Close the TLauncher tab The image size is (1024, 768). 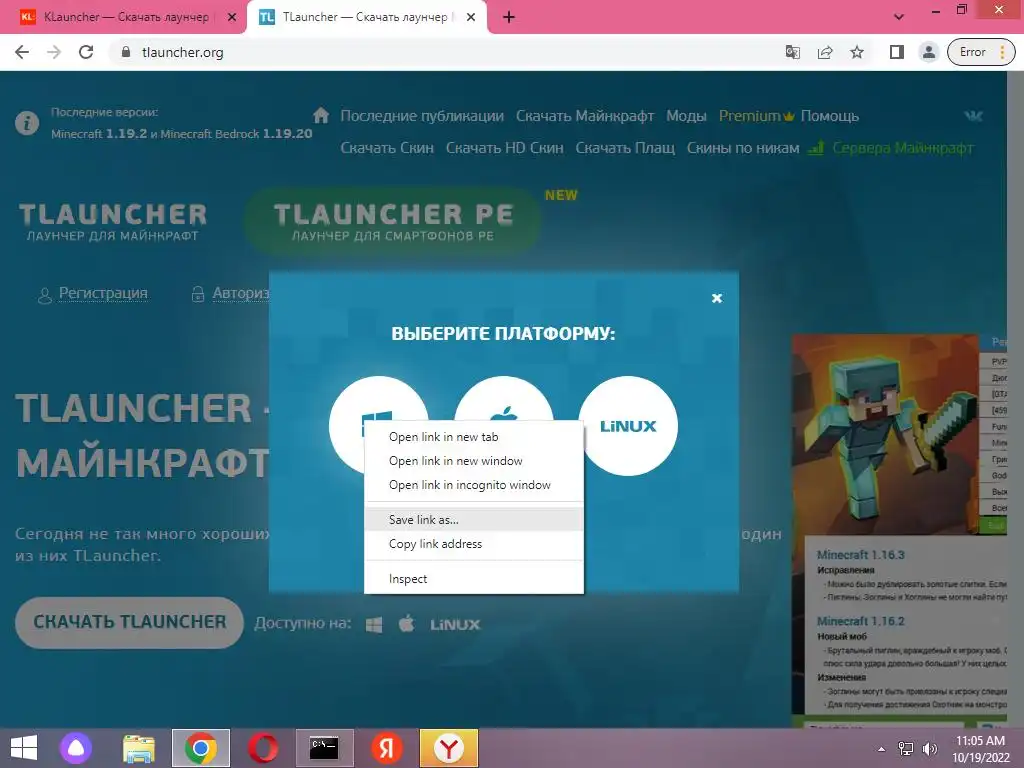pyautogui.click(x=471, y=17)
